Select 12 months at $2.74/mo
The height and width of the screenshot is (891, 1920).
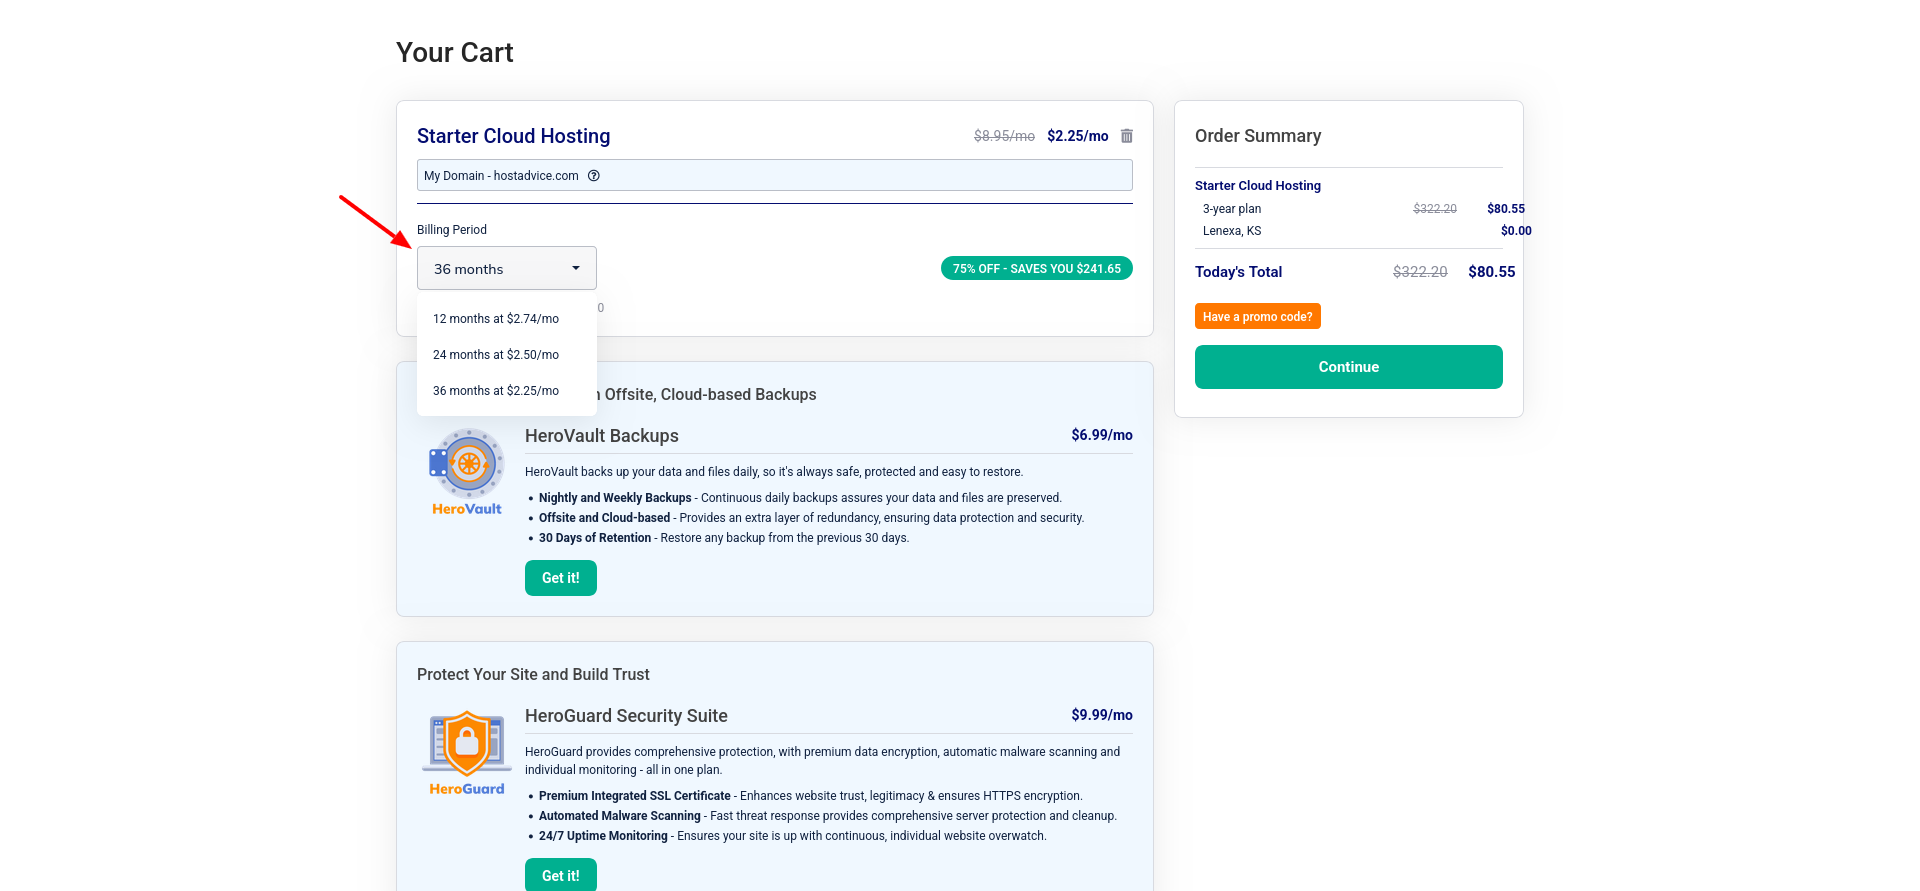[496, 319]
